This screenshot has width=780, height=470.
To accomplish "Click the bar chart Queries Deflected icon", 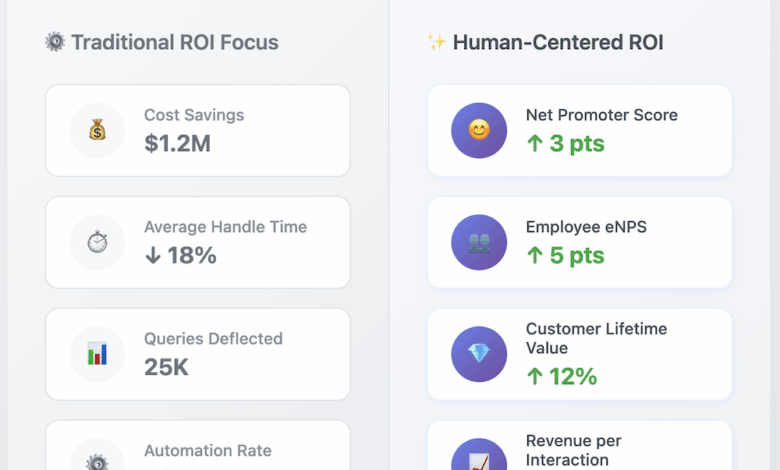I will [x=97, y=354].
